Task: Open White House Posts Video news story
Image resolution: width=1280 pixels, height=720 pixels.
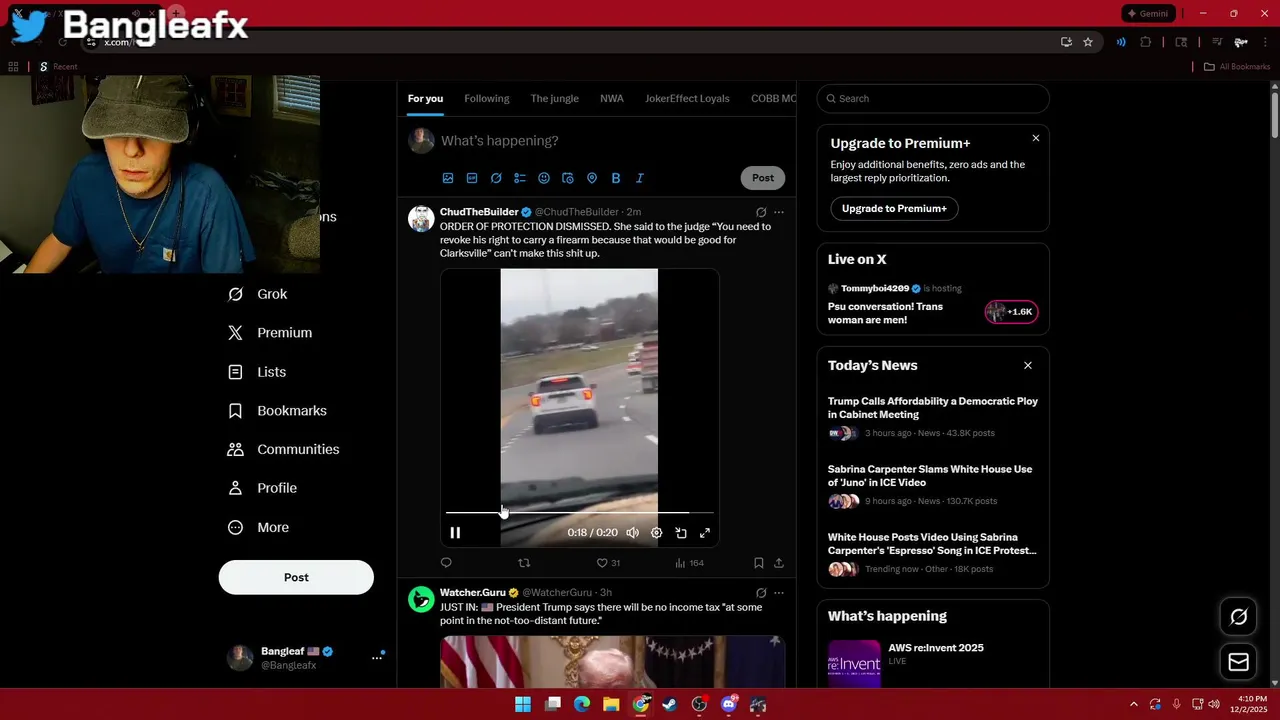Action: [933, 553]
